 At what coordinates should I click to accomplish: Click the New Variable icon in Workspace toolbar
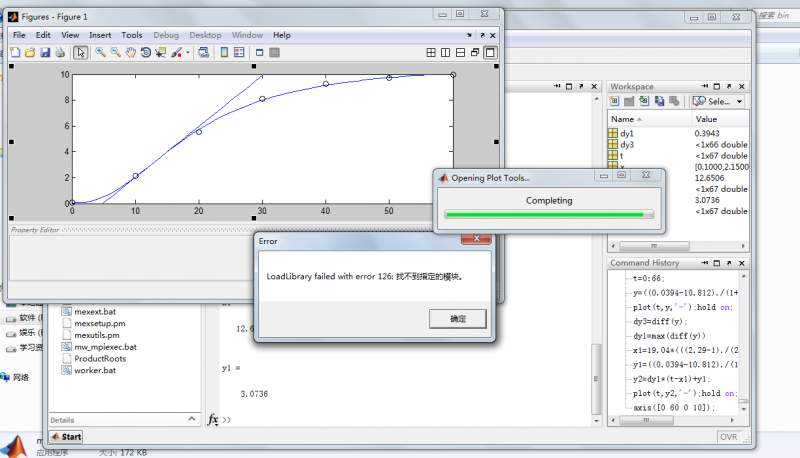coord(614,101)
